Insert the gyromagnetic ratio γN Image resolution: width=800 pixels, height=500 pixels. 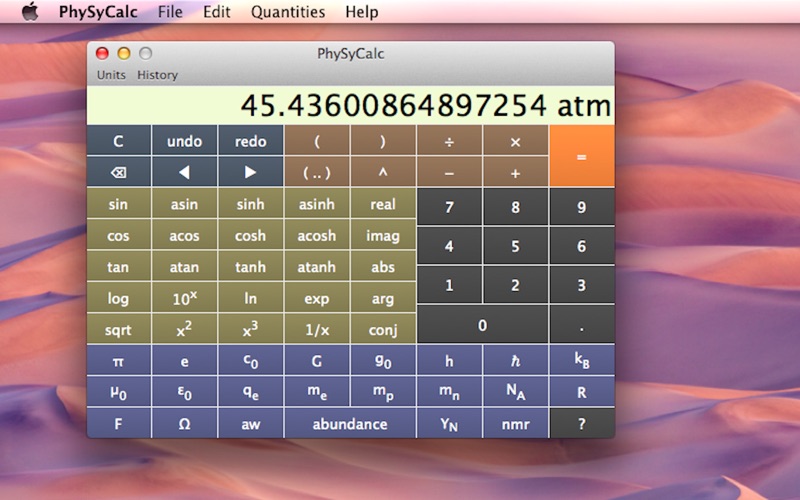449,423
